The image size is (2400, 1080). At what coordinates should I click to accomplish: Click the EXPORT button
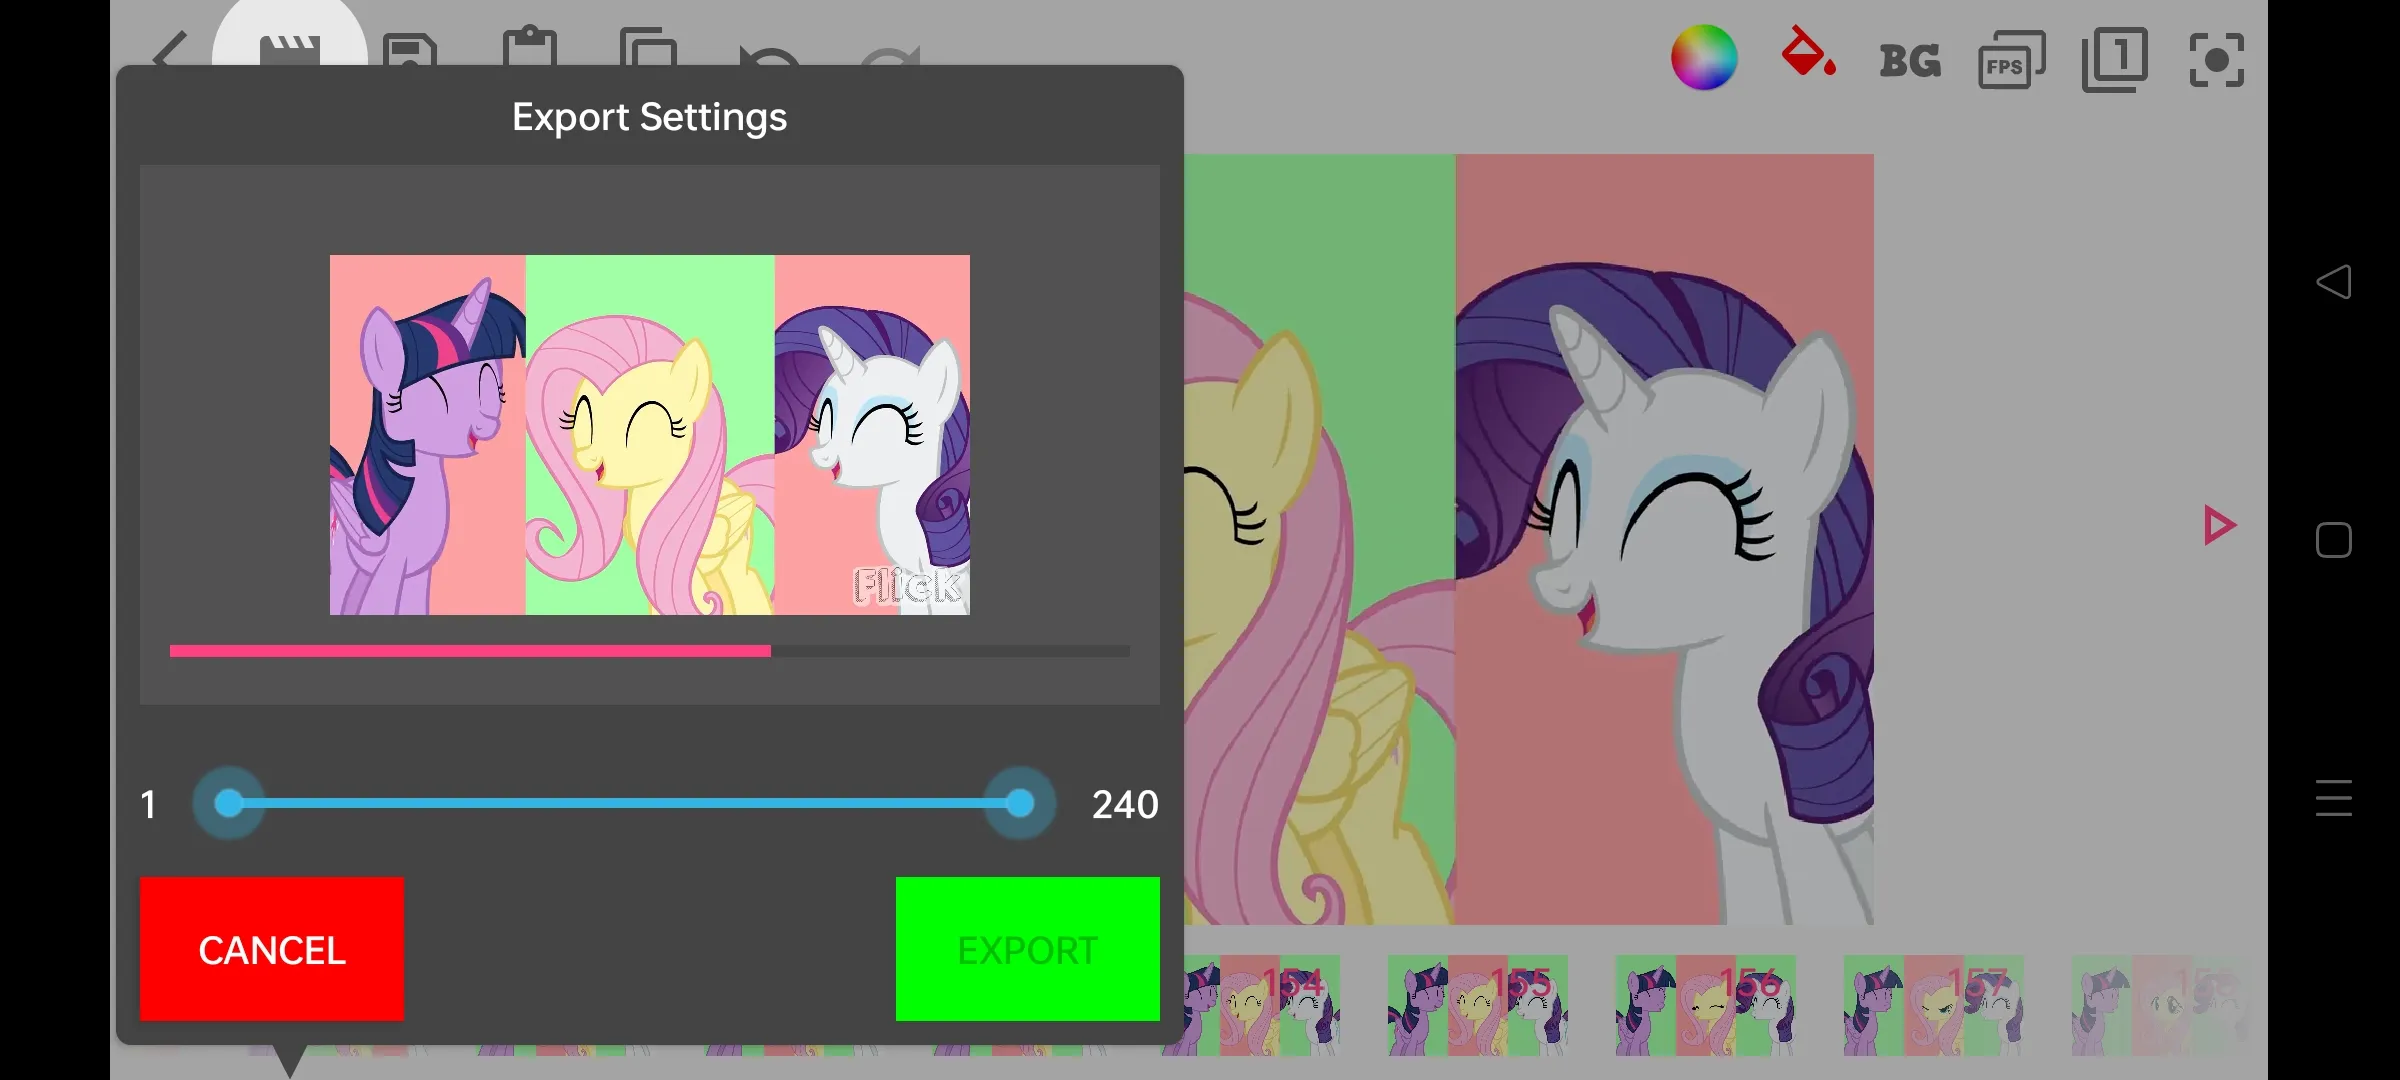coord(1027,950)
